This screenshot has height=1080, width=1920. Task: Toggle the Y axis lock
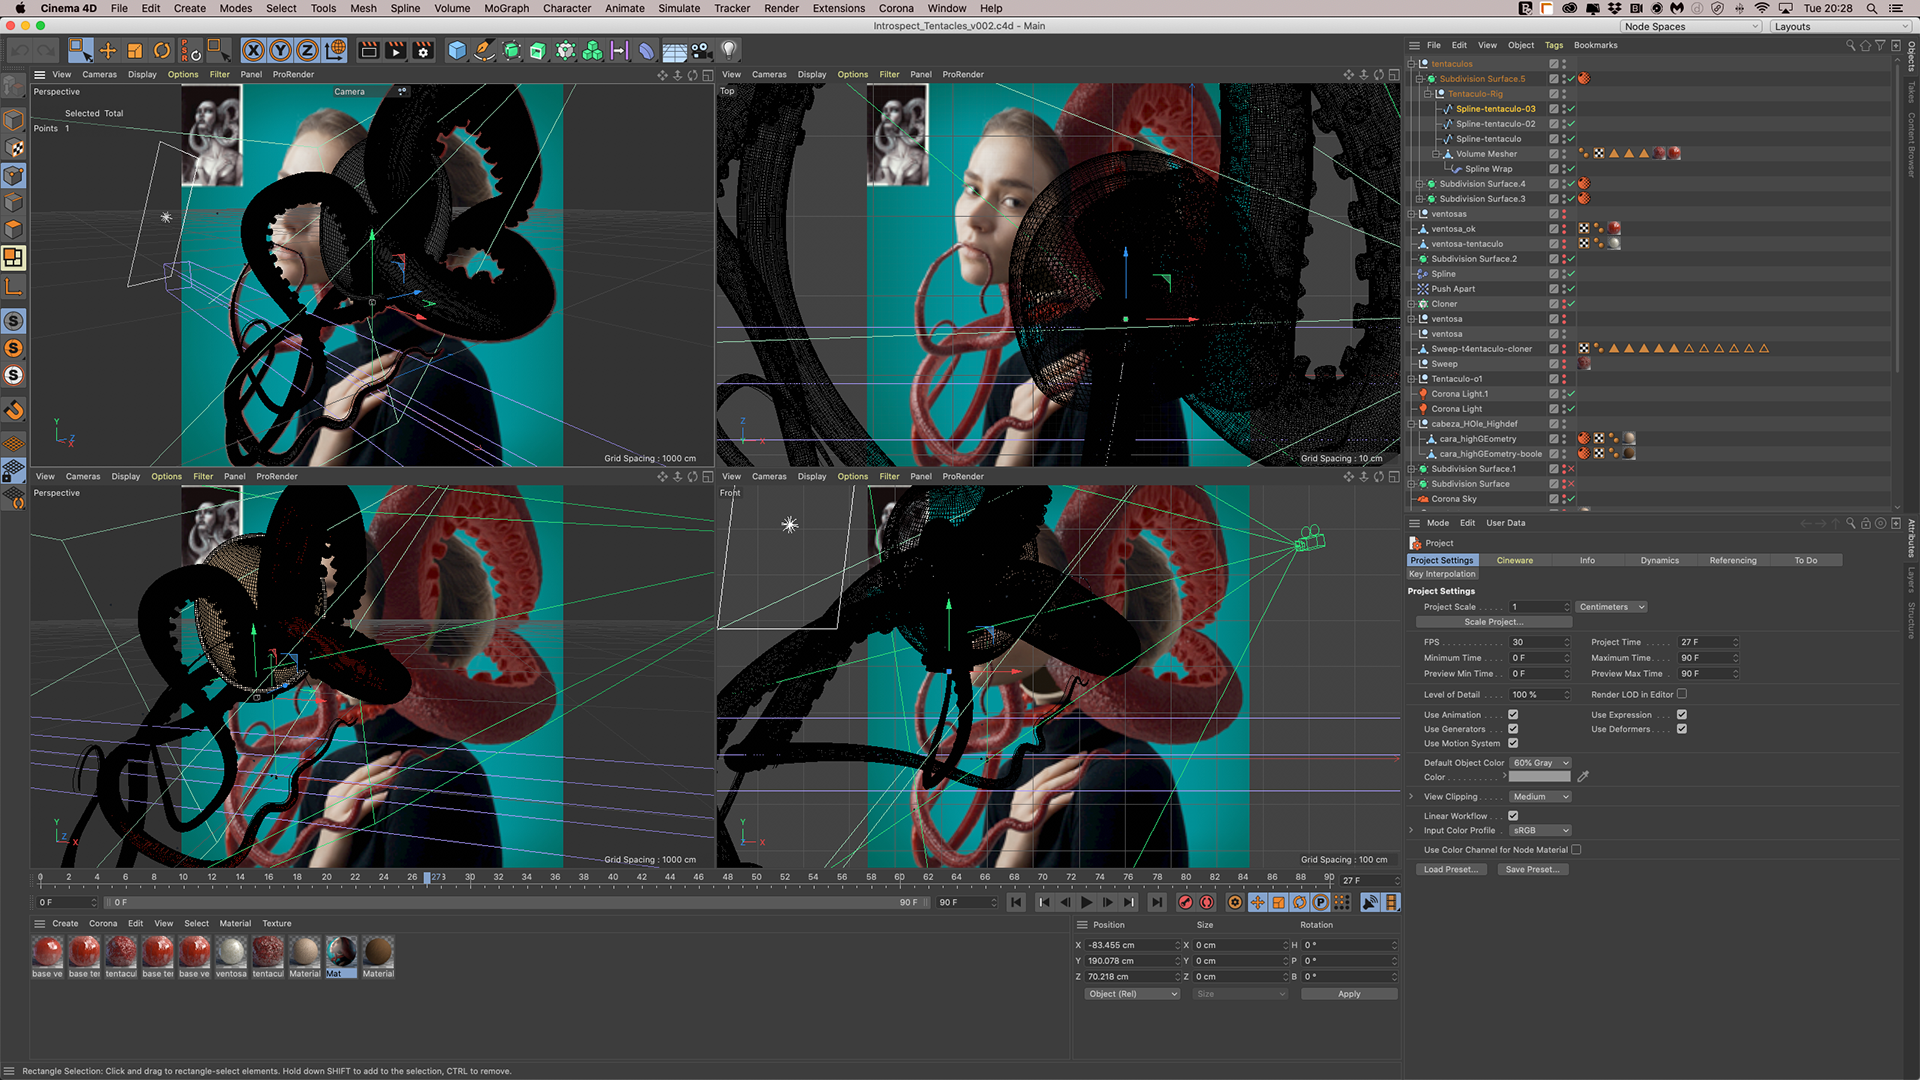[x=281, y=50]
